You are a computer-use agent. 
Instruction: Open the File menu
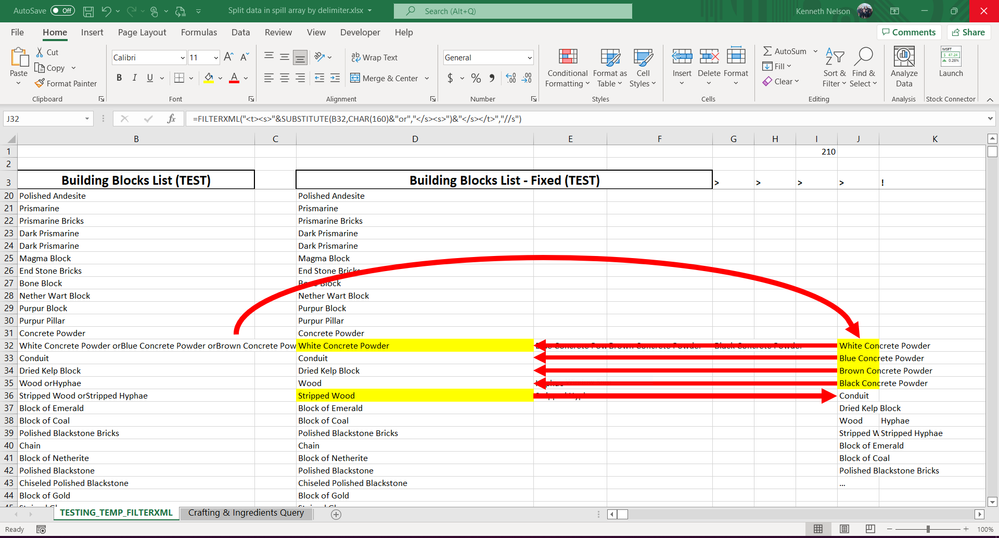tap(17, 33)
